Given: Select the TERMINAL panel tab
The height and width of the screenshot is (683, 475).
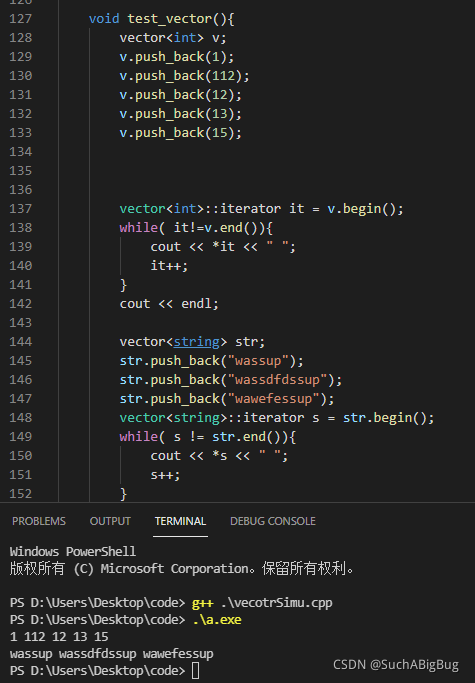Looking at the screenshot, I should [180, 521].
